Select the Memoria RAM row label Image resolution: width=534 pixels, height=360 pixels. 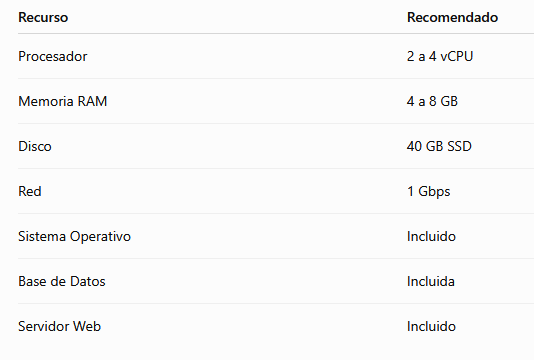63,101
